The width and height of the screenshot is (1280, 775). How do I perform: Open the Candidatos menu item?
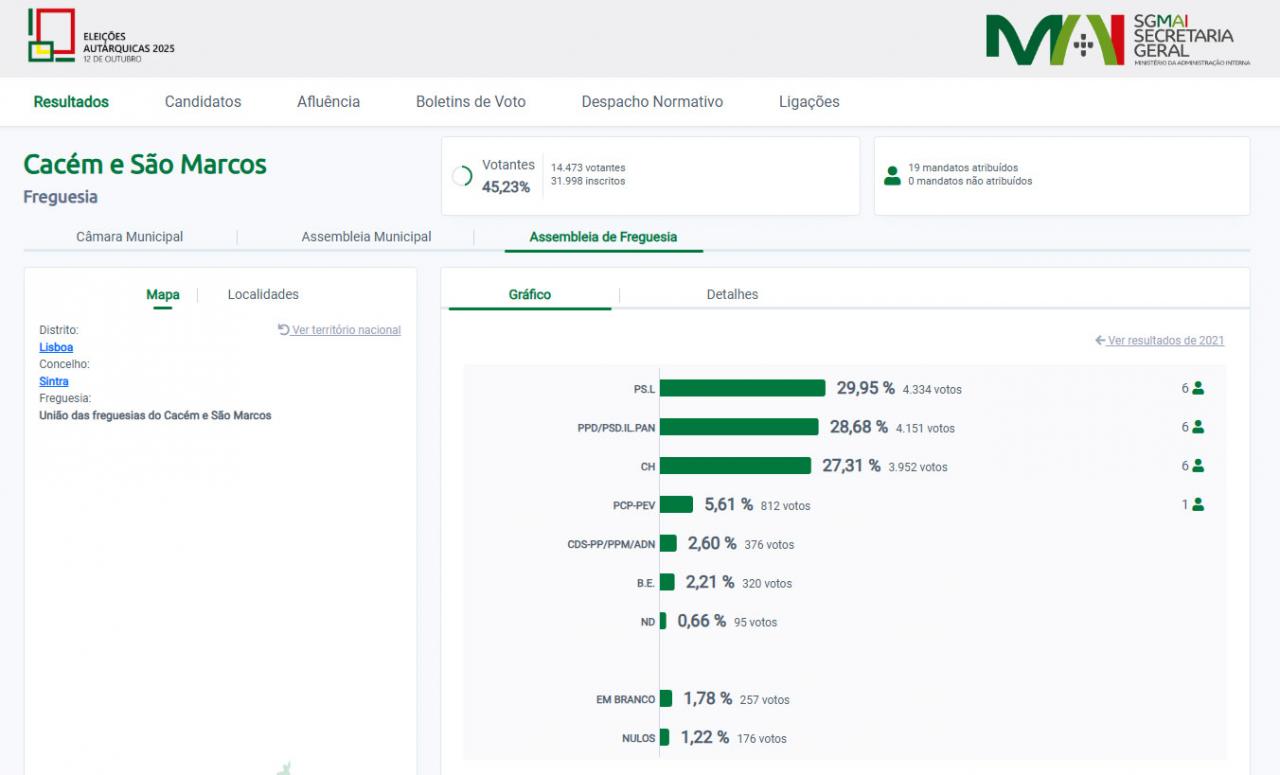click(x=203, y=102)
